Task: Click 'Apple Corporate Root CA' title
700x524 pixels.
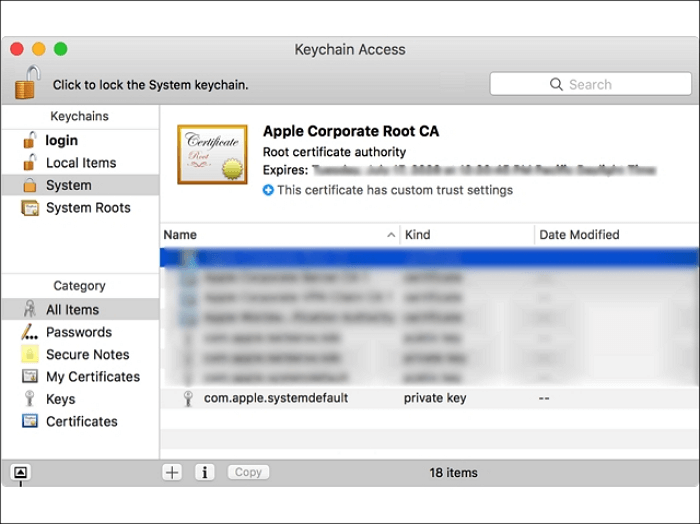Action: [351, 131]
